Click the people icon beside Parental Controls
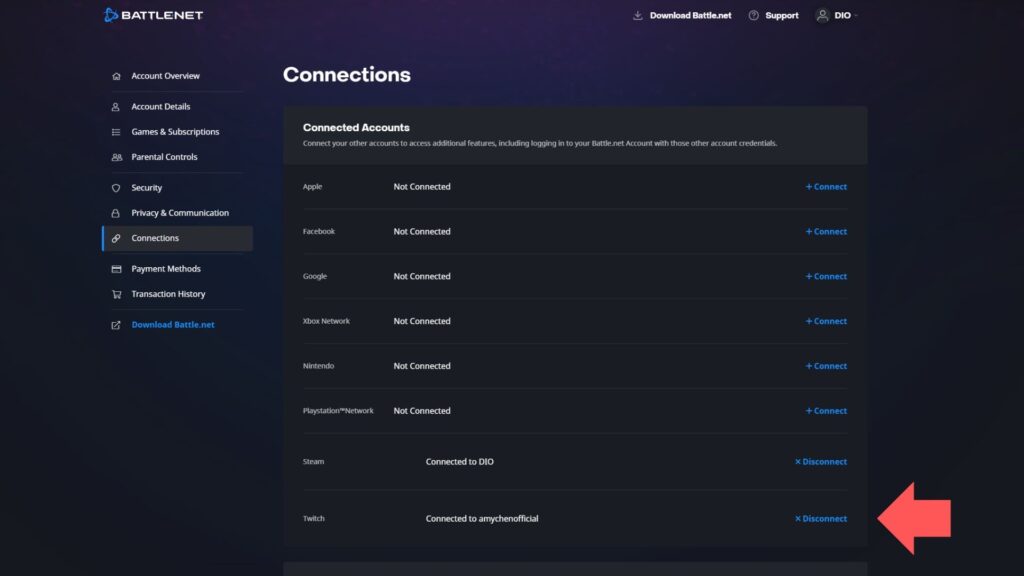 pos(115,156)
